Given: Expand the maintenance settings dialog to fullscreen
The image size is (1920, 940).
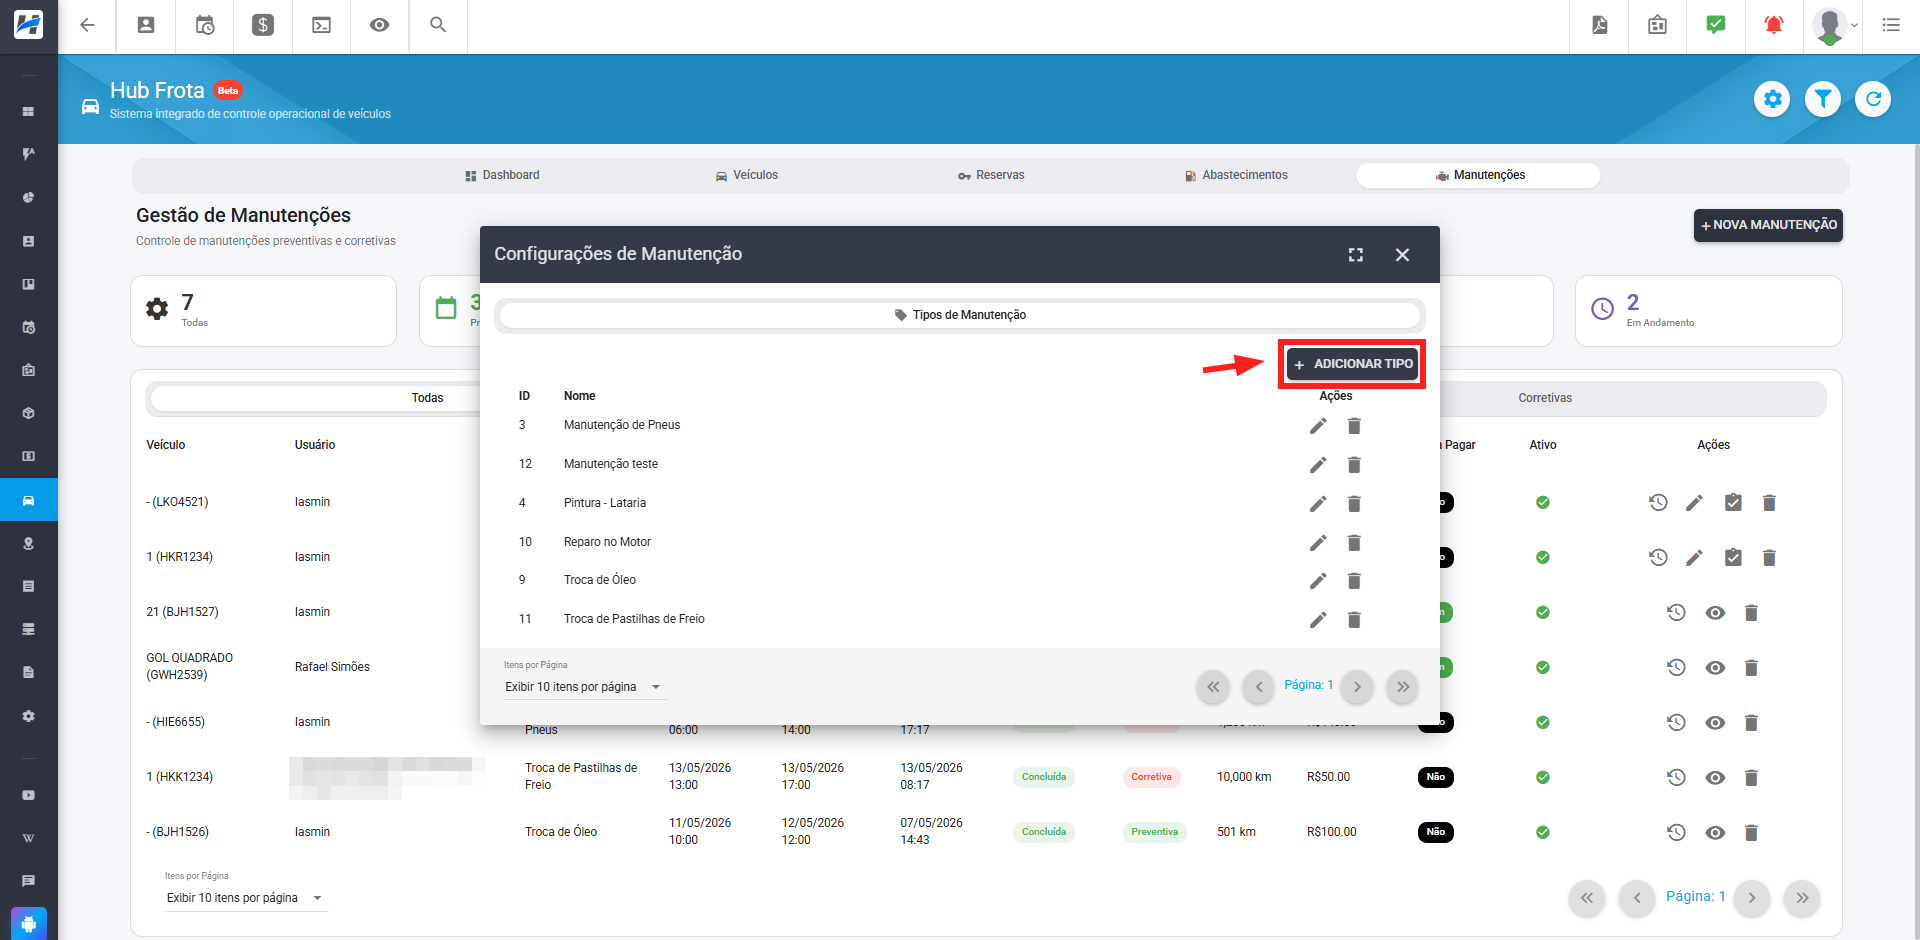Looking at the screenshot, I should (1356, 255).
